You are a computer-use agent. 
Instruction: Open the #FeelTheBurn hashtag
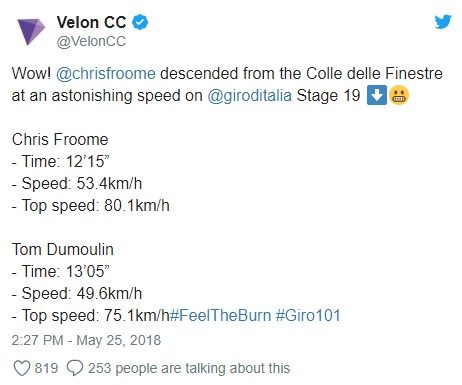pos(221,315)
